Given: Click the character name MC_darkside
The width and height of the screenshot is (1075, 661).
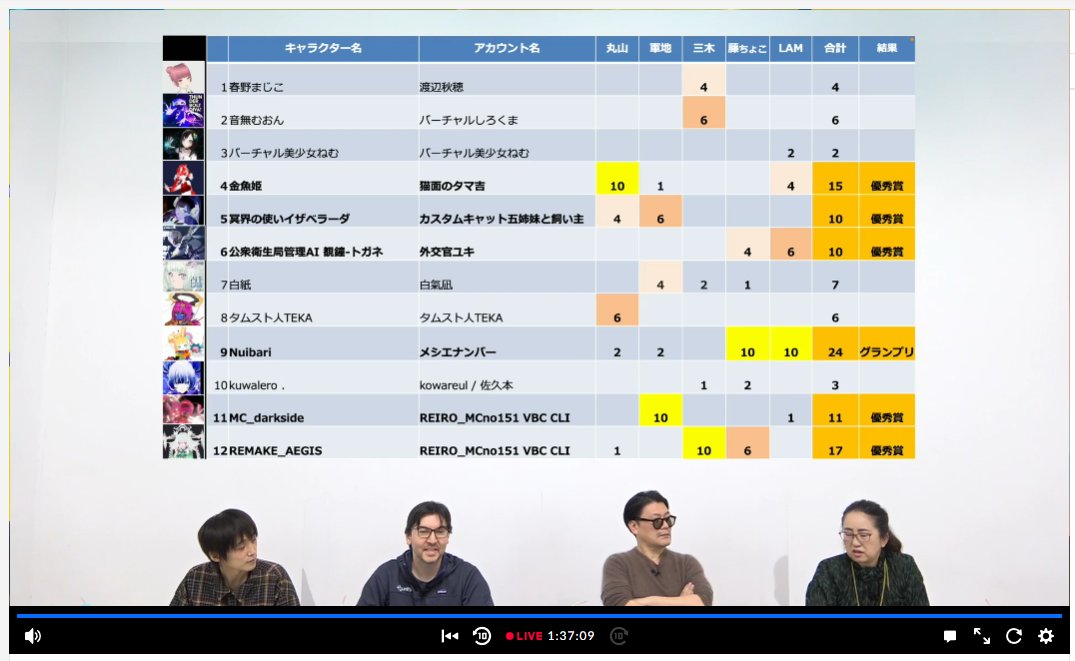Looking at the screenshot, I should pos(267,418).
